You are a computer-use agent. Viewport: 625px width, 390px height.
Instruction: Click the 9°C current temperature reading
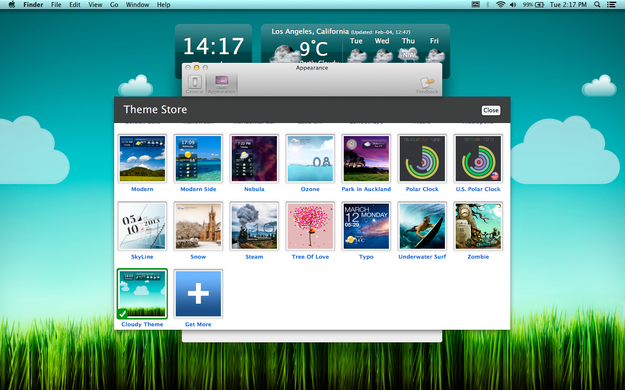coord(314,49)
